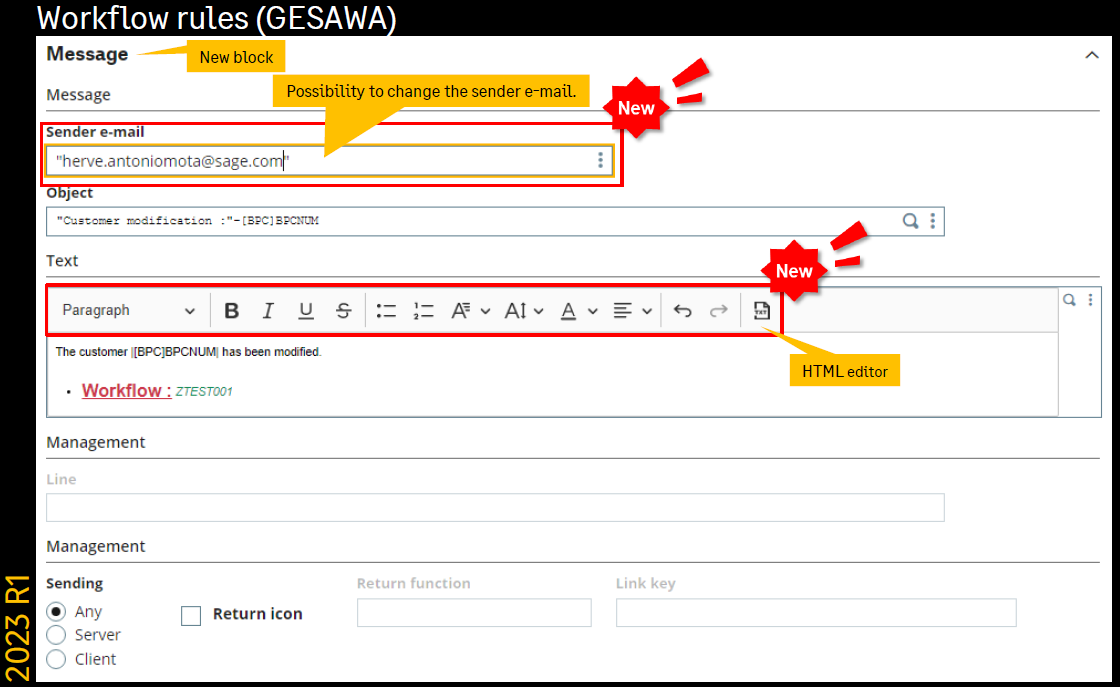This screenshot has width=1120, height=687.
Task: Open the Paragraph style dropdown
Action: coord(128,311)
